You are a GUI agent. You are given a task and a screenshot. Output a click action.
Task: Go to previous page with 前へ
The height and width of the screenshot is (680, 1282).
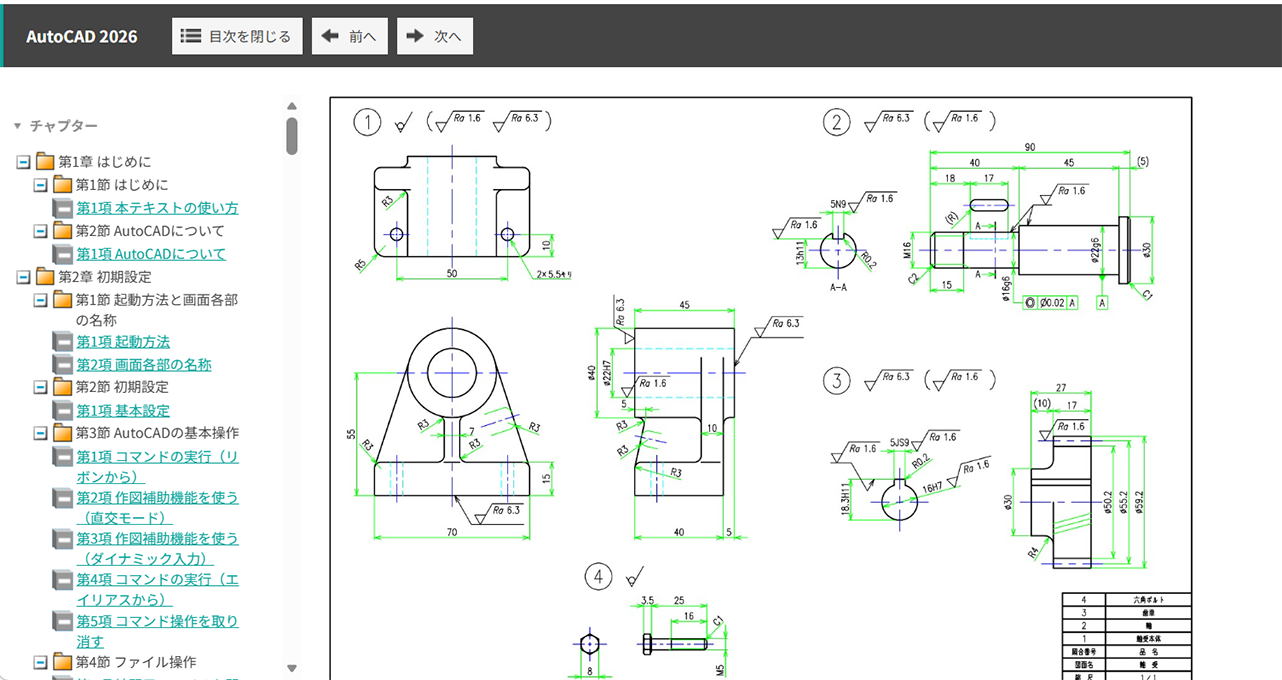click(x=349, y=36)
